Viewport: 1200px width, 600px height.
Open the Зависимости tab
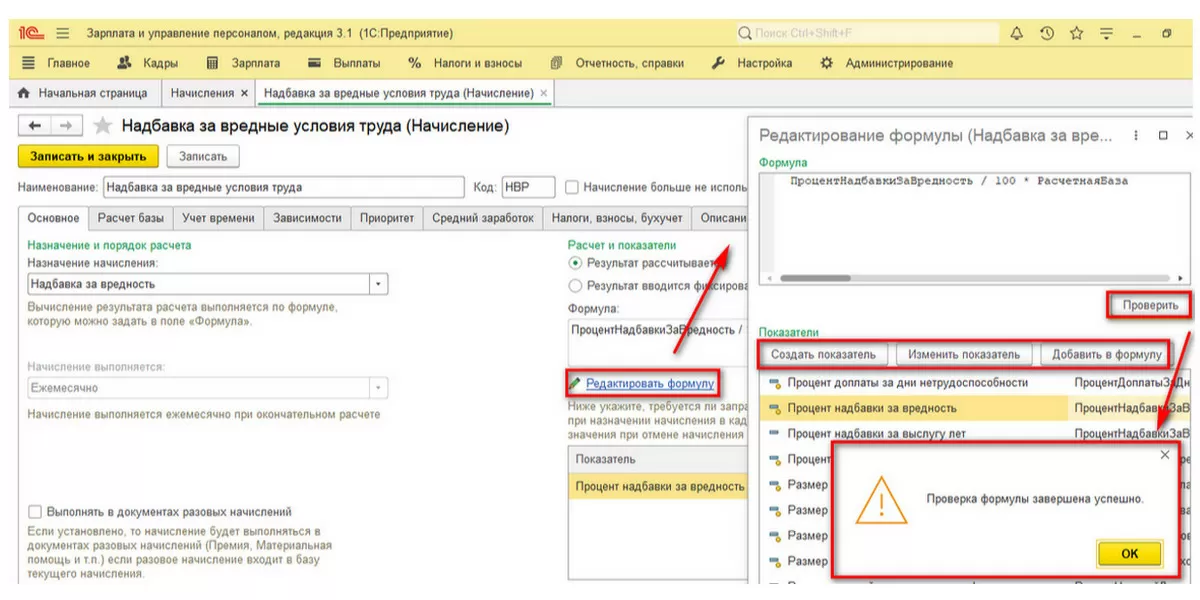point(308,218)
